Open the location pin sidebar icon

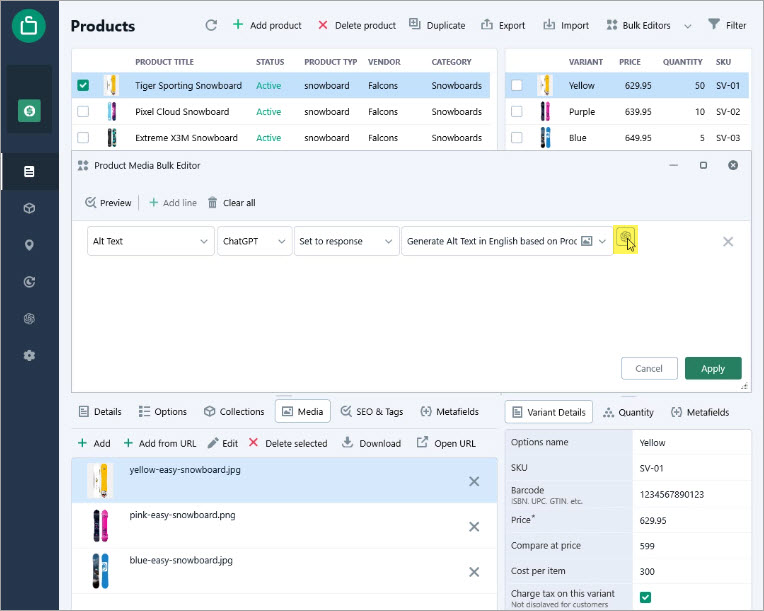(29, 245)
